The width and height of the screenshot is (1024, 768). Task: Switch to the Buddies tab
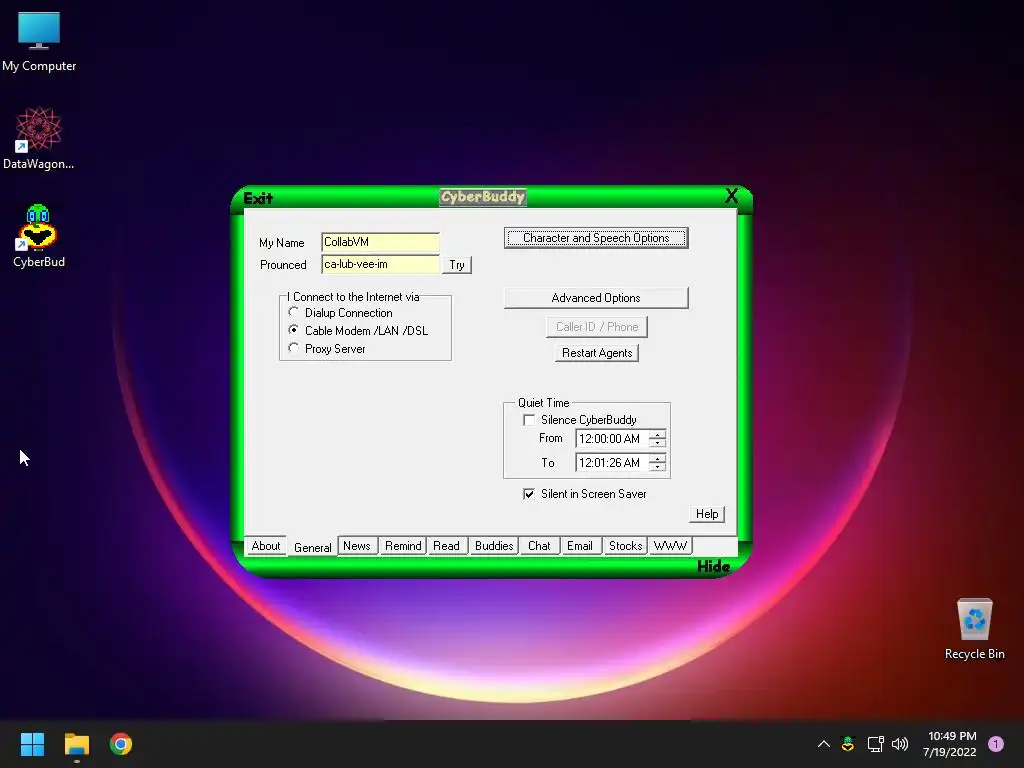point(494,546)
